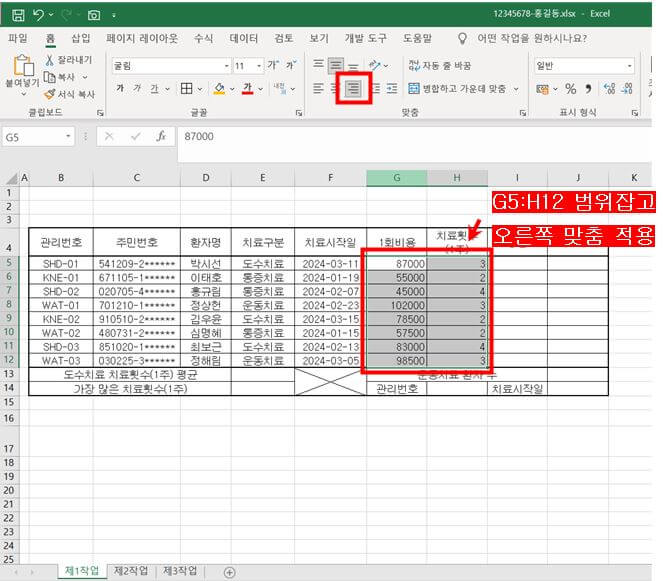Apply cell borders icon
This screenshot has height=581, width=663.
186,88
